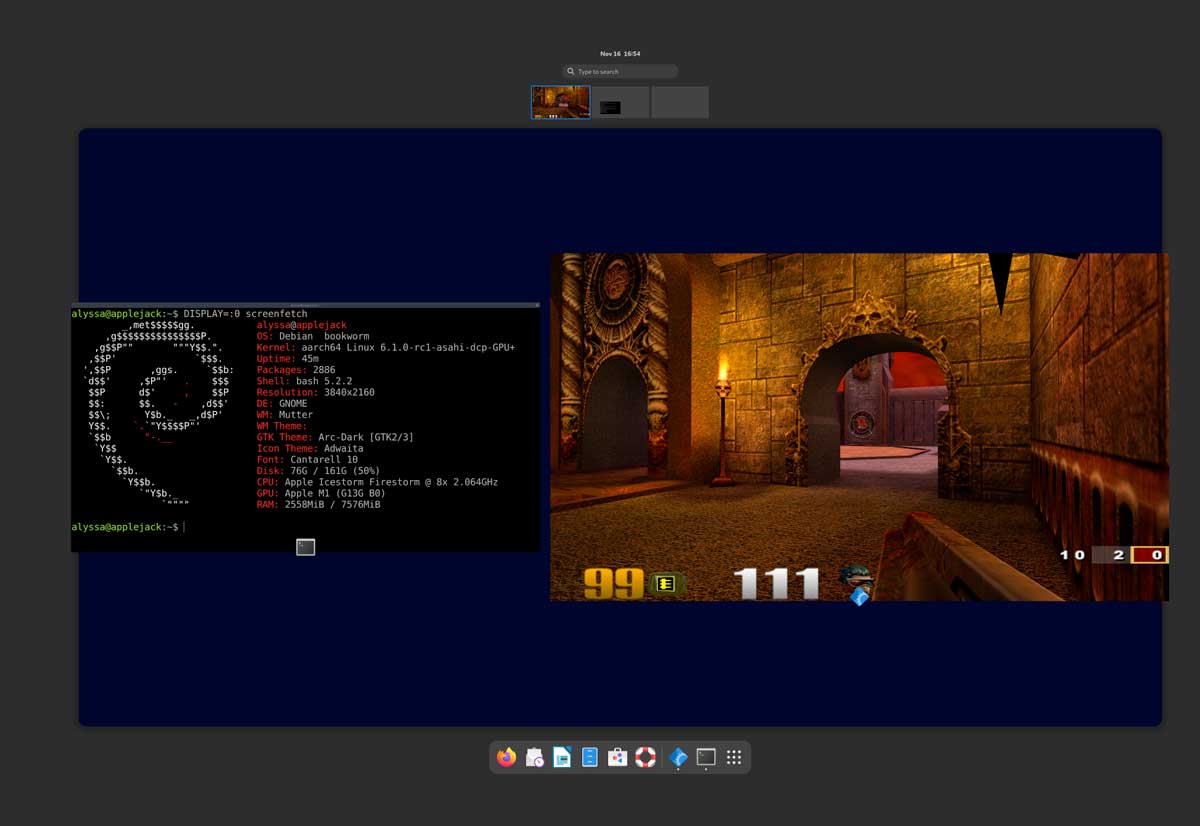Click 'Packages: 2886' in terminal output

click(297, 370)
